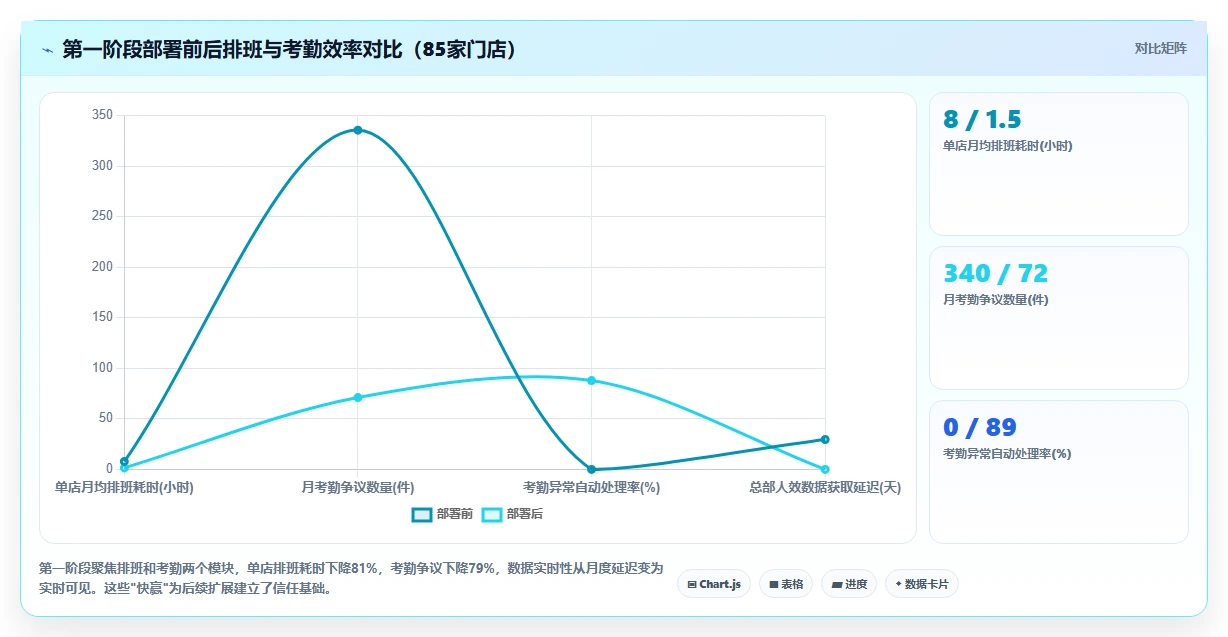Select the 部署后 data point at 考勤异常自动处理率
The image size is (1228, 637).
pyautogui.click(x=592, y=380)
